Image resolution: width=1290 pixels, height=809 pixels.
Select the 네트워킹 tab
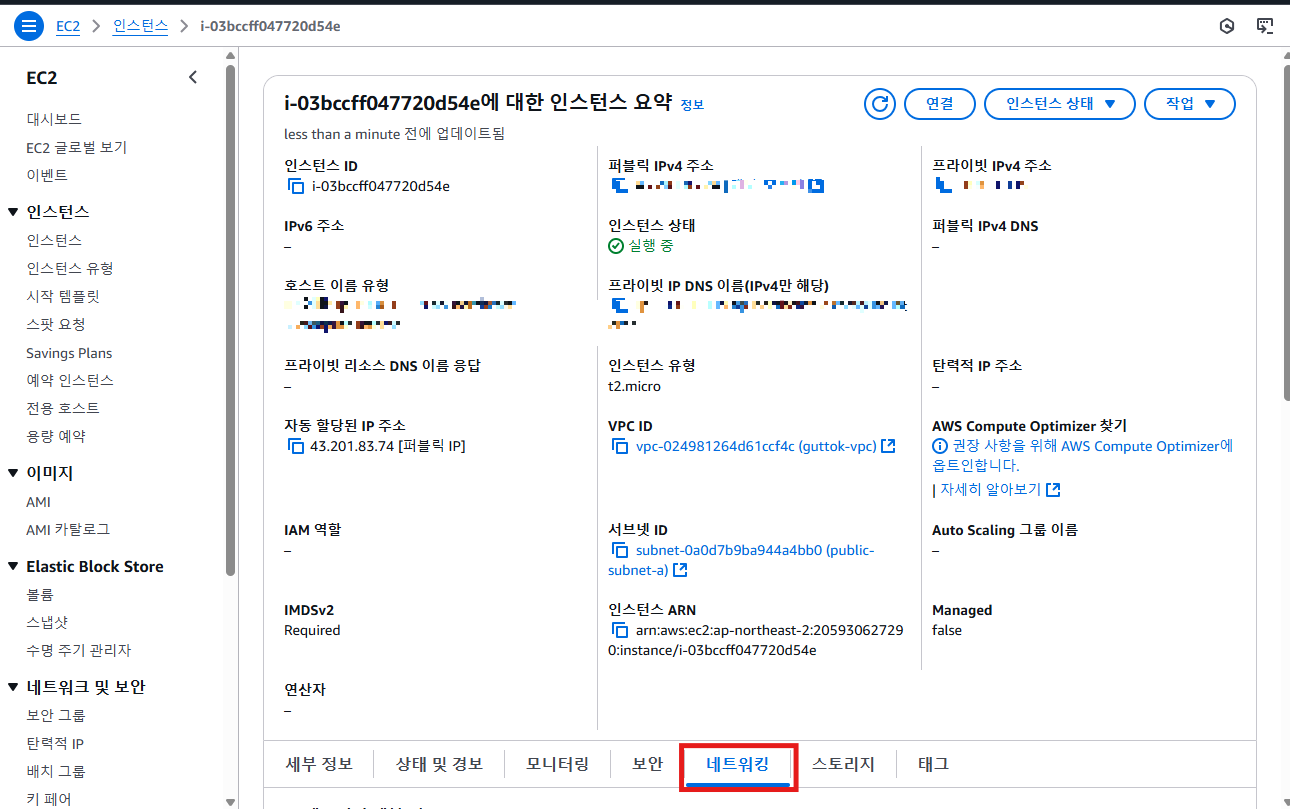coord(738,764)
